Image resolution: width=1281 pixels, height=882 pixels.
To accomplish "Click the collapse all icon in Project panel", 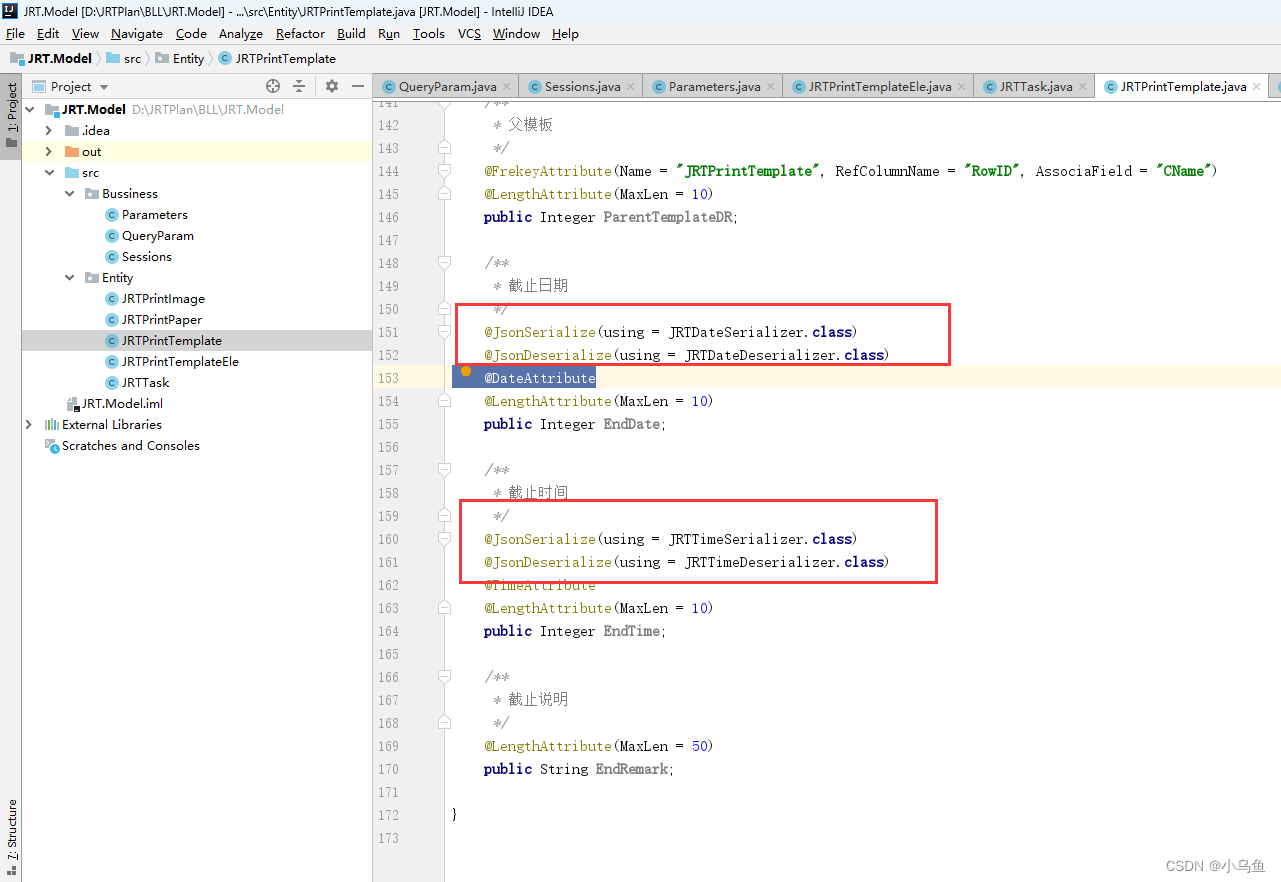I will (299, 86).
